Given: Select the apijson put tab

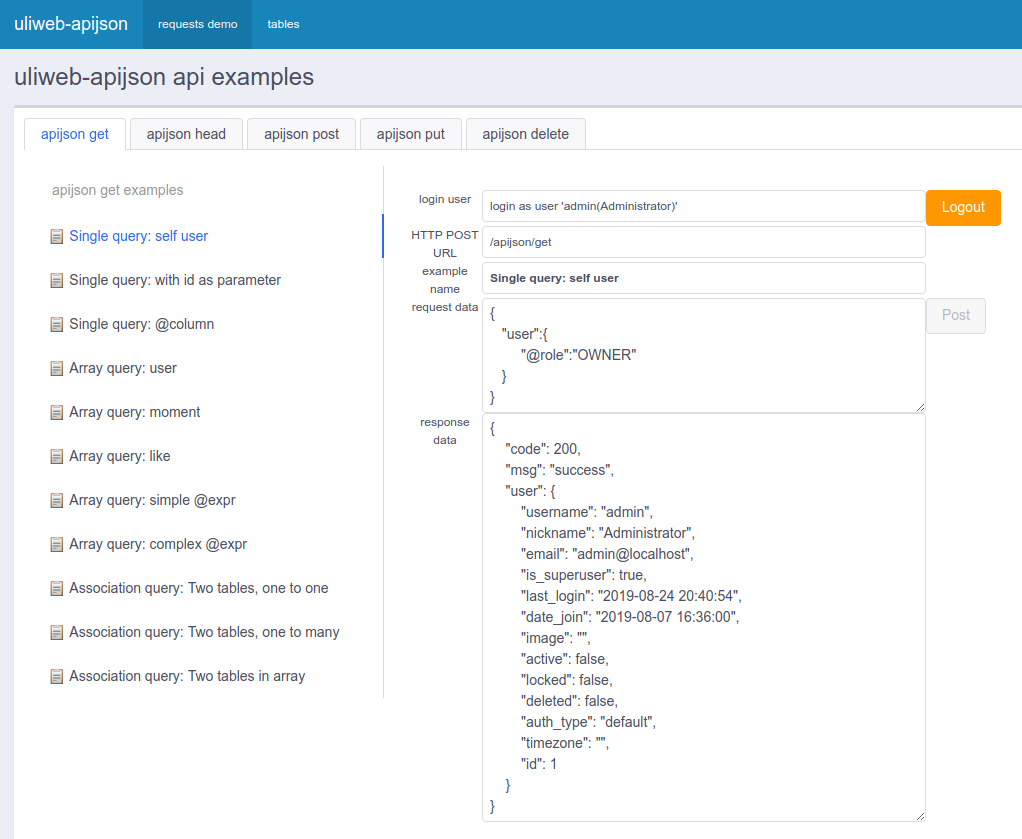Looking at the screenshot, I should (x=410, y=134).
